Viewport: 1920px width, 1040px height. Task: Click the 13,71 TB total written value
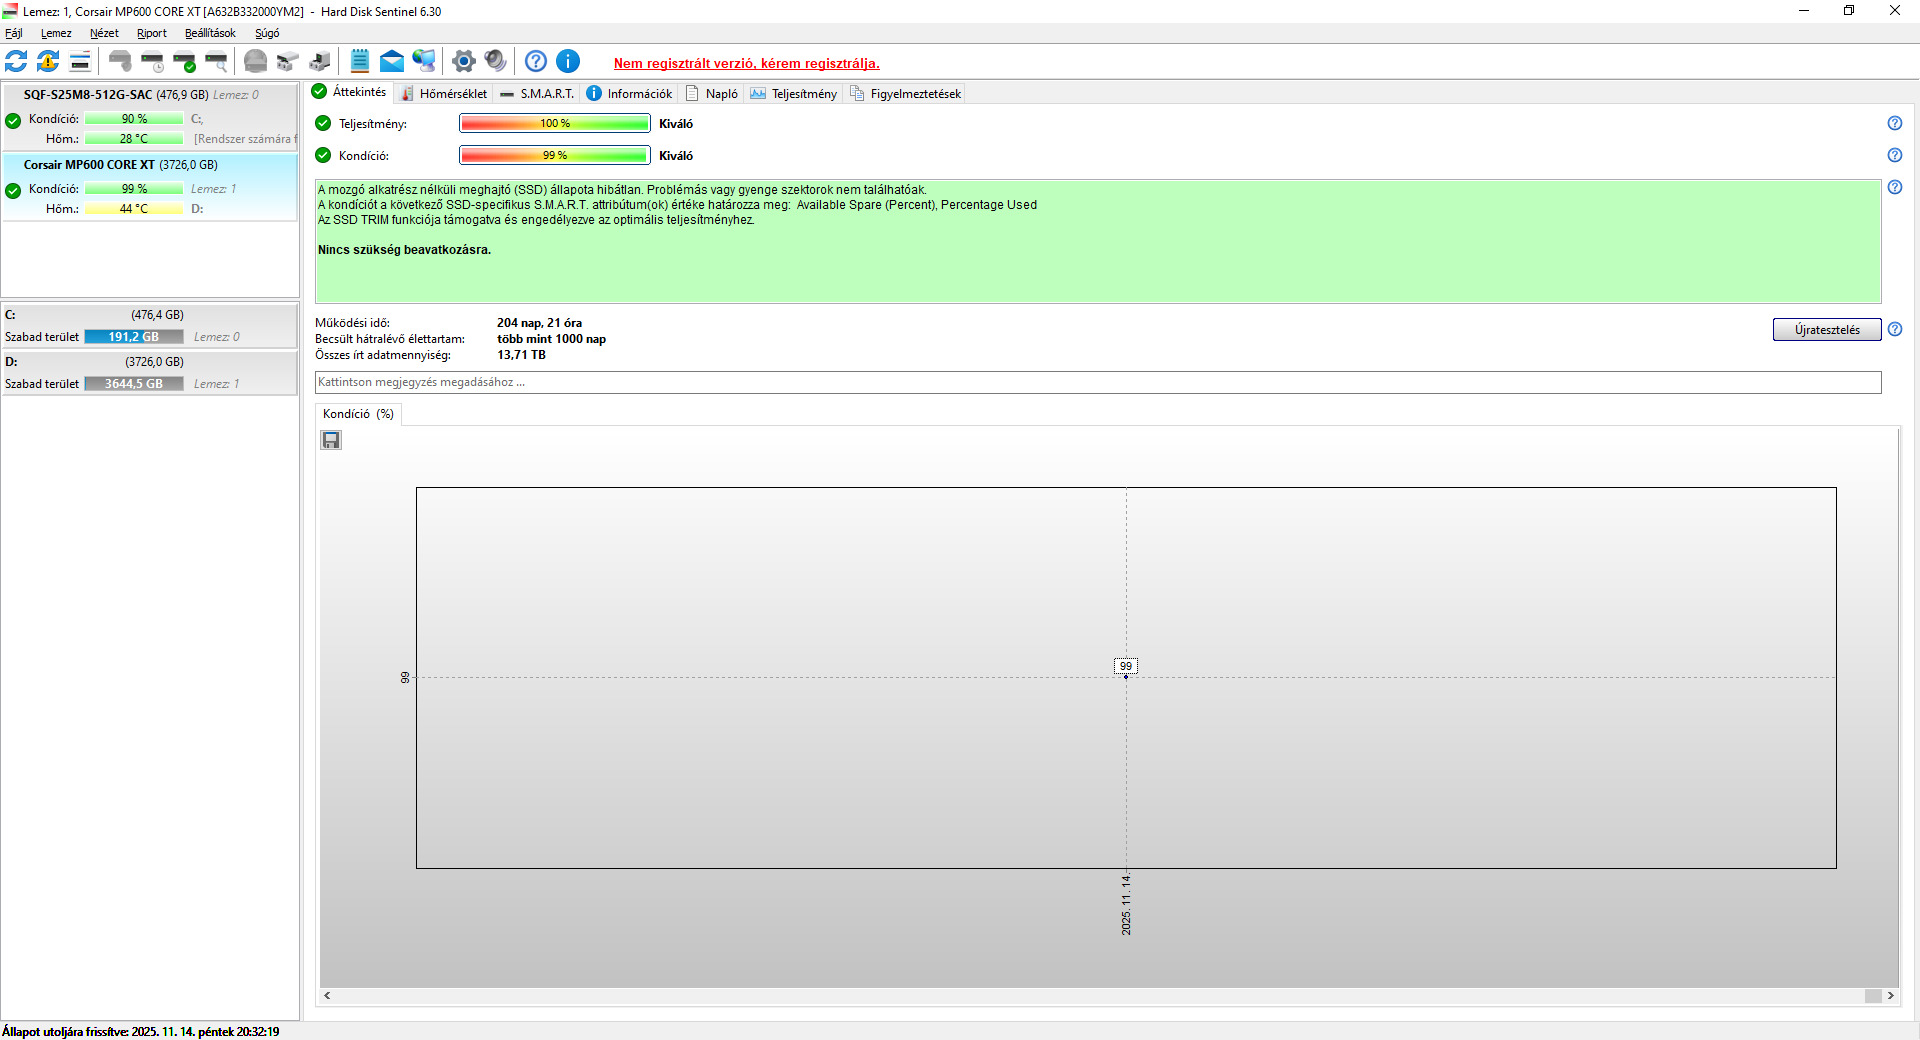point(521,355)
